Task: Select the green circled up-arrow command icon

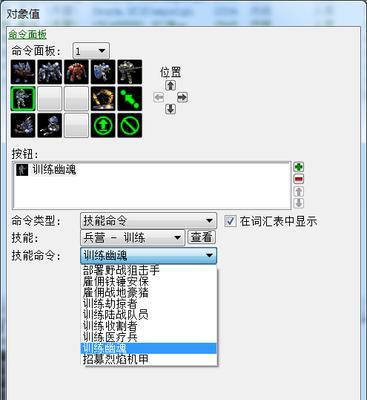Action: 103,125
